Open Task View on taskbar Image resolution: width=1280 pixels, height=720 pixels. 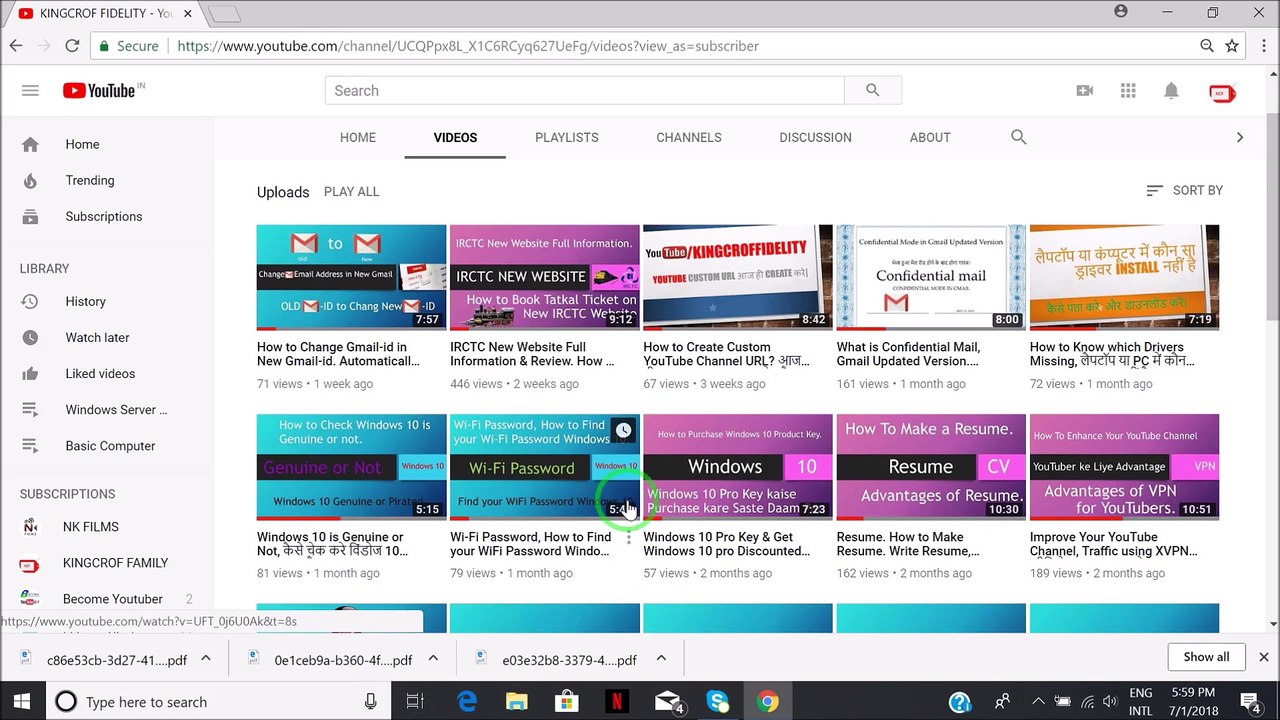click(415, 701)
